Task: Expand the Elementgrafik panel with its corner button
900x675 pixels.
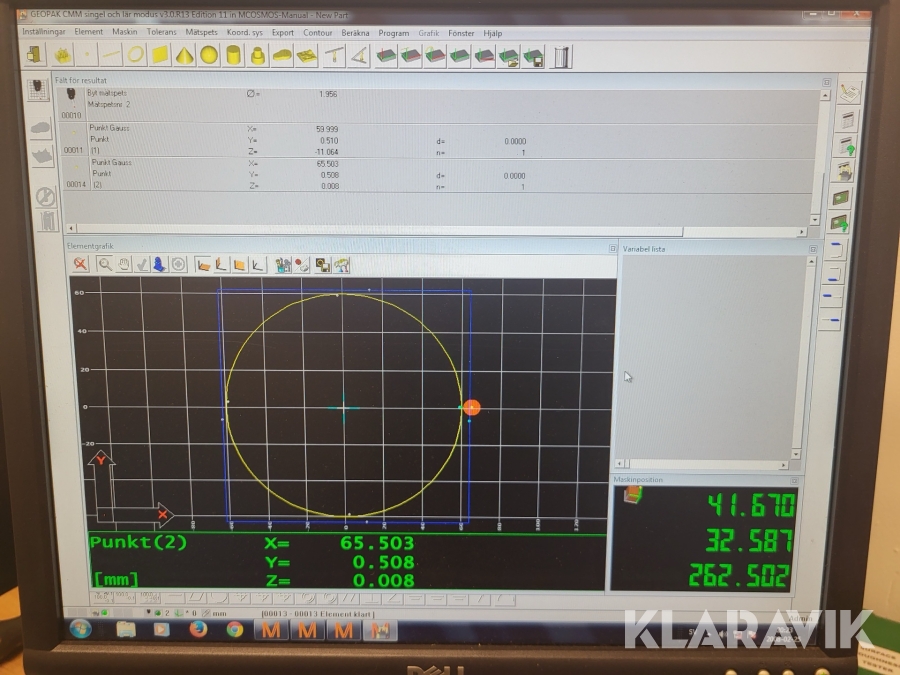Action: [x=612, y=248]
